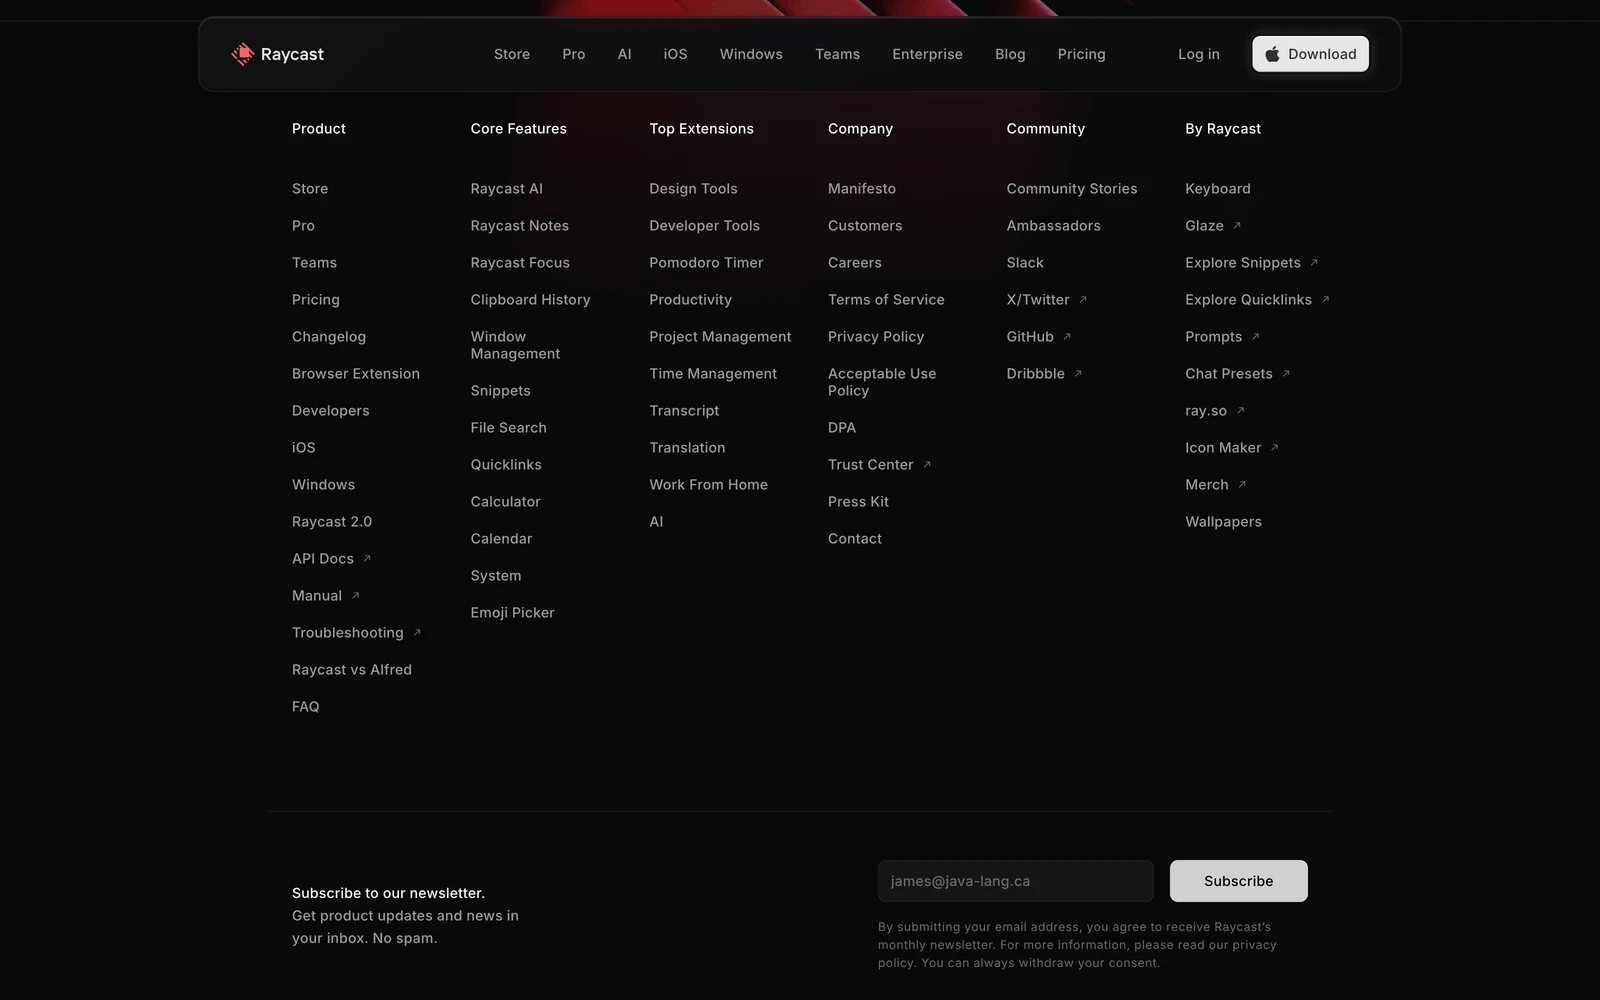This screenshot has height=1000, width=1600.
Task: Open Pomodoro Timer extensions link
Action: [x=706, y=263]
